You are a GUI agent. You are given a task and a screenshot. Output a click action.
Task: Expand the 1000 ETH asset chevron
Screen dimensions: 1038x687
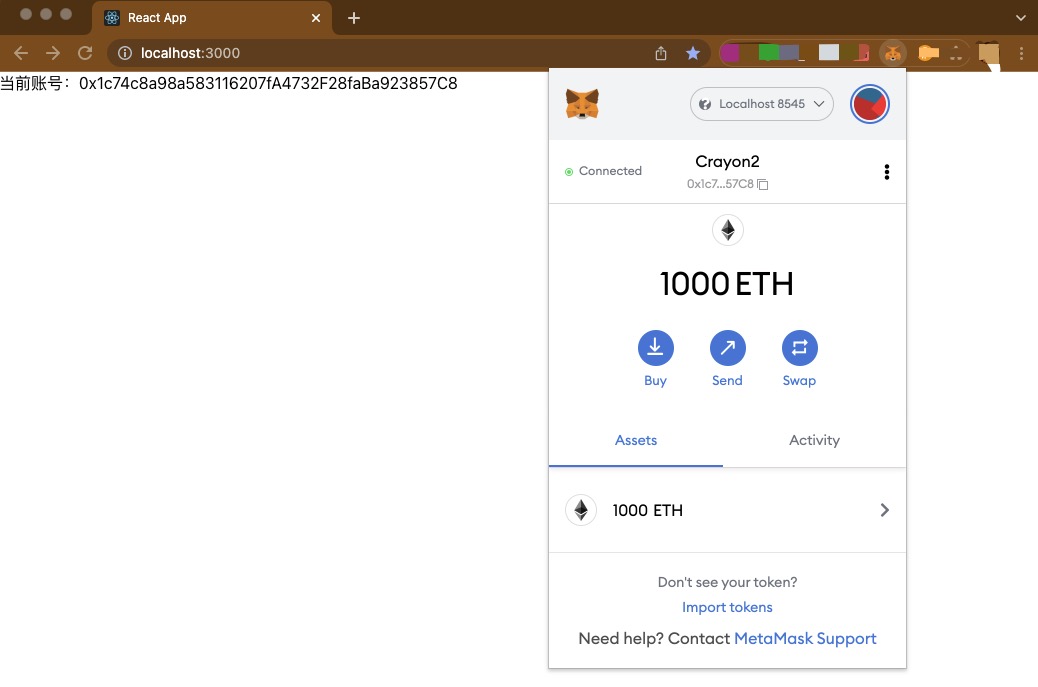tap(884, 510)
